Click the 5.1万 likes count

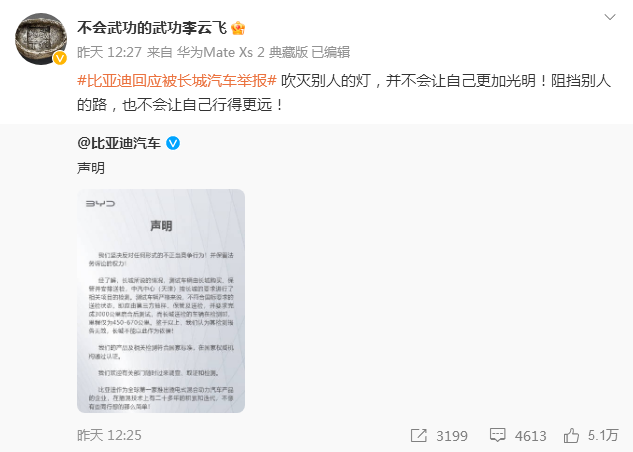603,435
